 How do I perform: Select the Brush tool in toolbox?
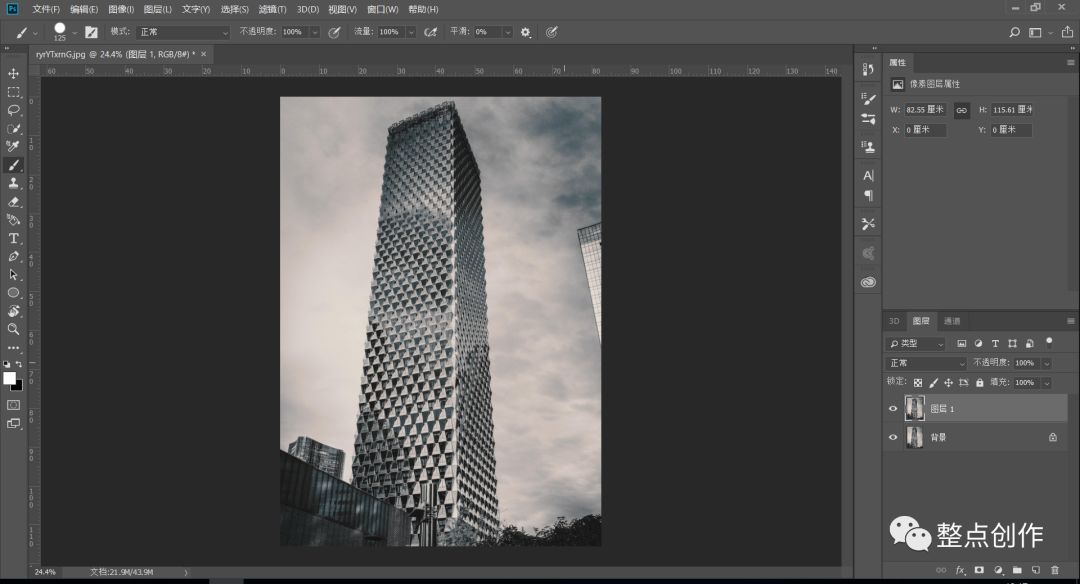point(13,165)
